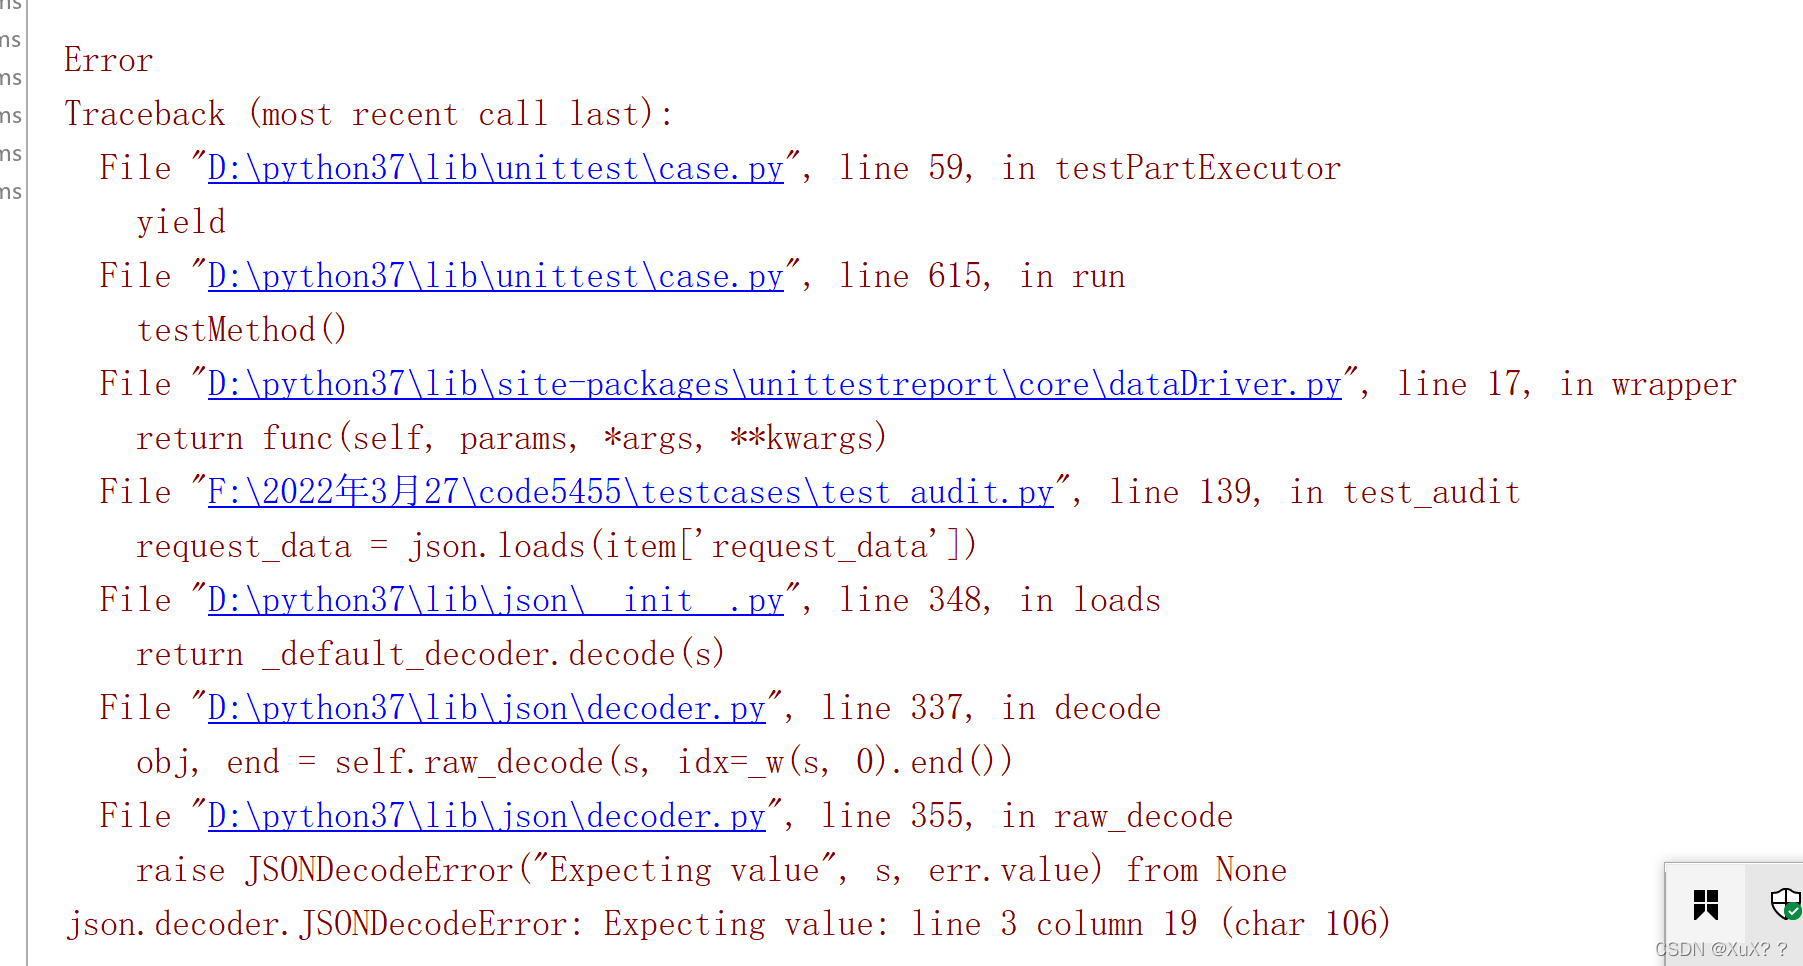The width and height of the screenshot is (1803, 966).
Task: Click 'line 348, in loads' text
Action: (x=1000, y=600)
